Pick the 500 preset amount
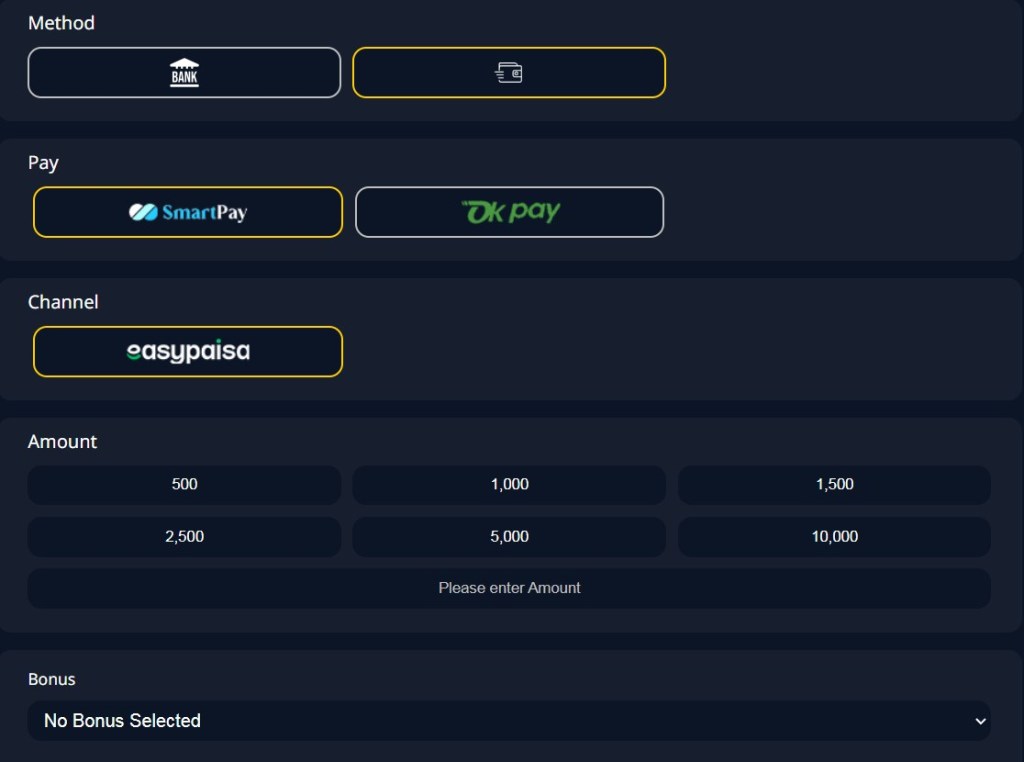Screen dimensions: 1024x762 tap(184, 485)
